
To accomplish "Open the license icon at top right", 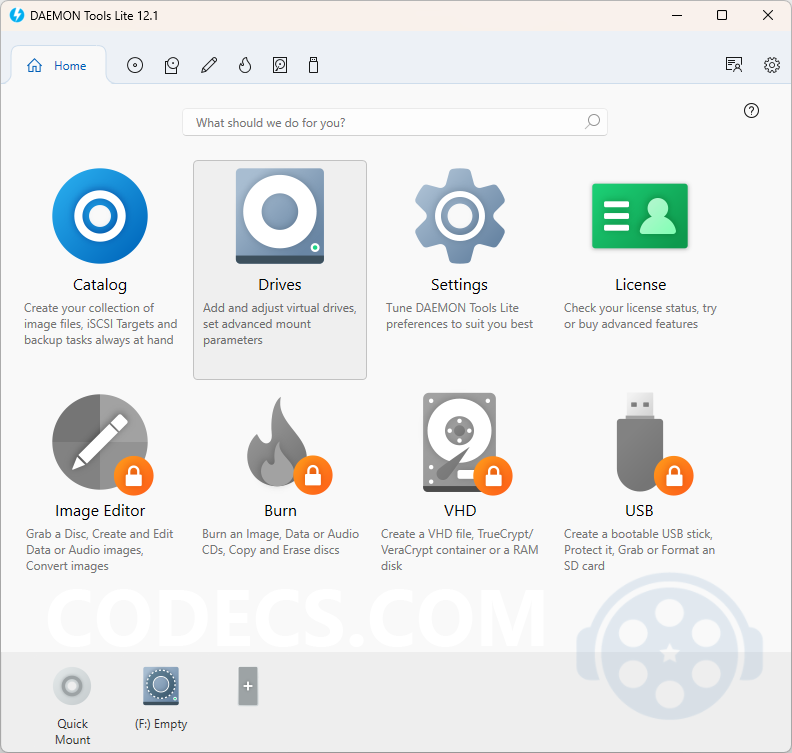I will tap(734, 65).
